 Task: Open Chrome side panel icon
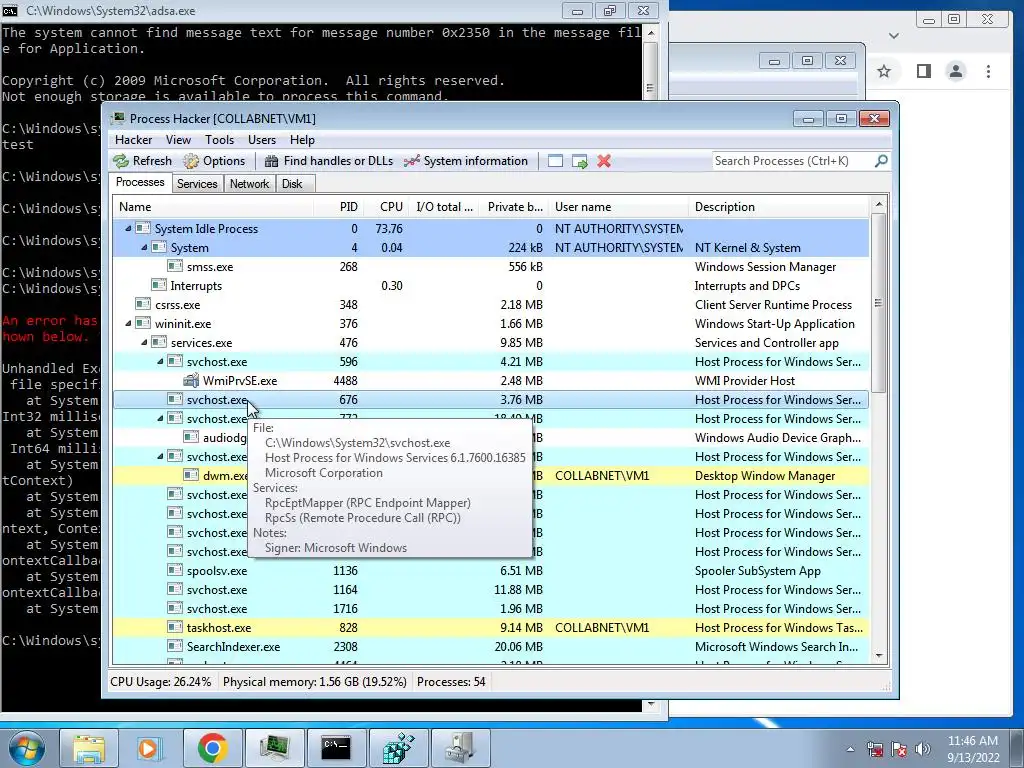click(x=923, y=71)
